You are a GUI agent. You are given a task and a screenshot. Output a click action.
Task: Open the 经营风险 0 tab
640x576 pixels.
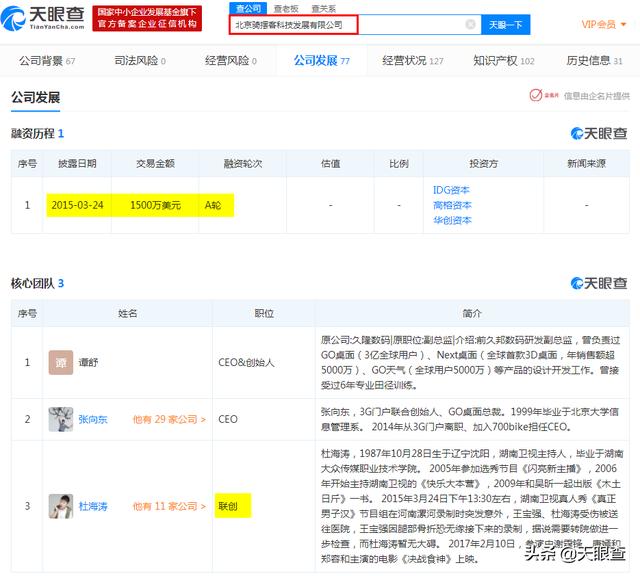[231, 61]
